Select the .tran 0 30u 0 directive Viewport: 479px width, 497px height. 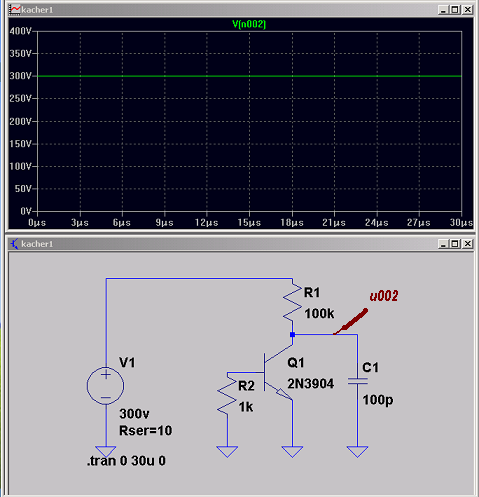[x=126, y=461]
